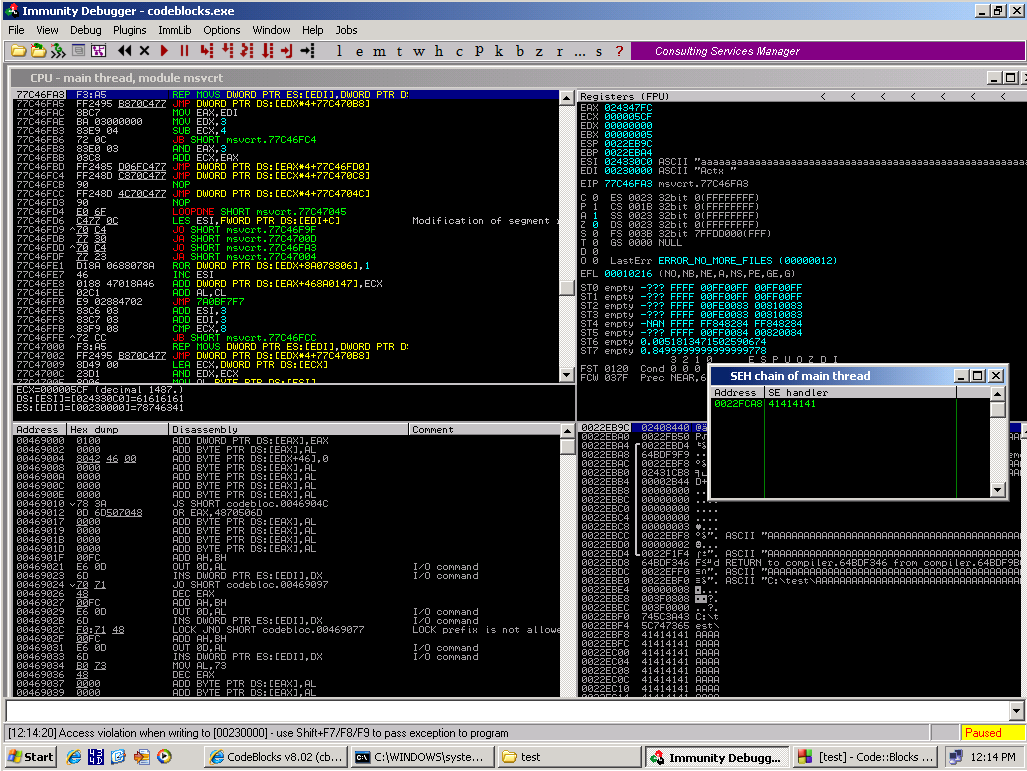
Task: Open the View menu
Action: [x=47, y=30]
